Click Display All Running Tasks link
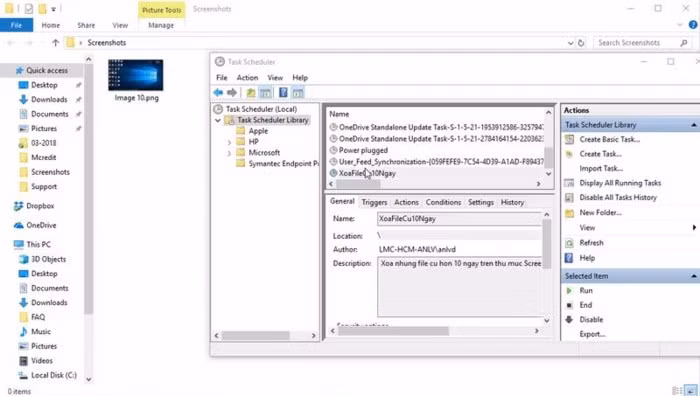 pos(620,183)
